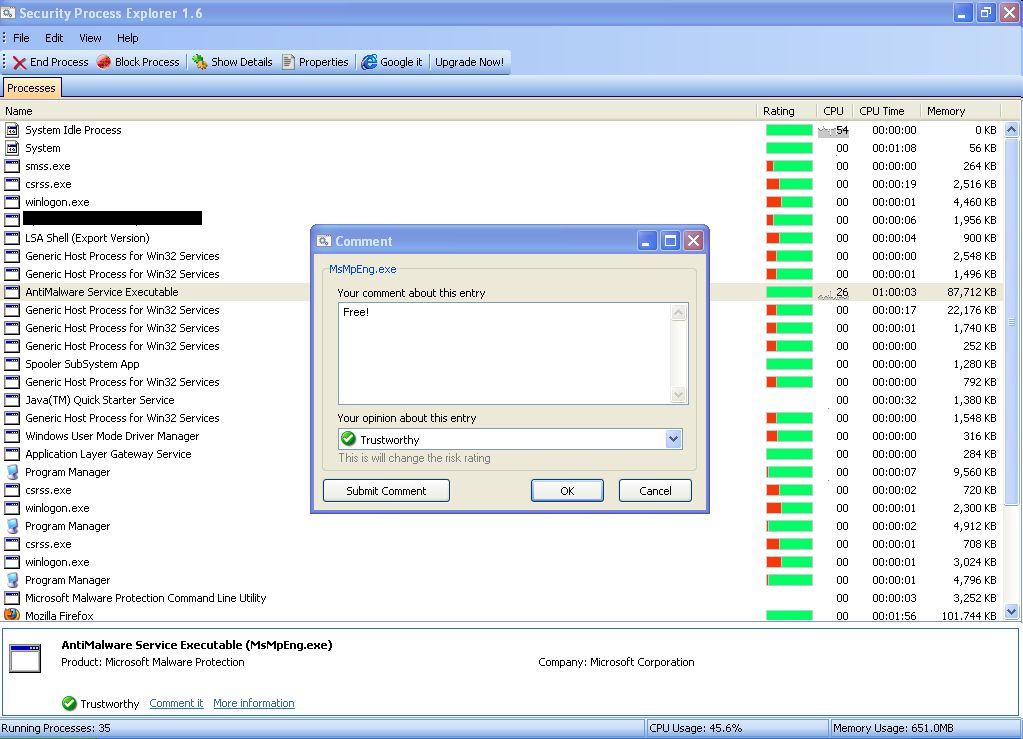Select the smss.exe process row
1023x739 pixels.
coord(502,166)
